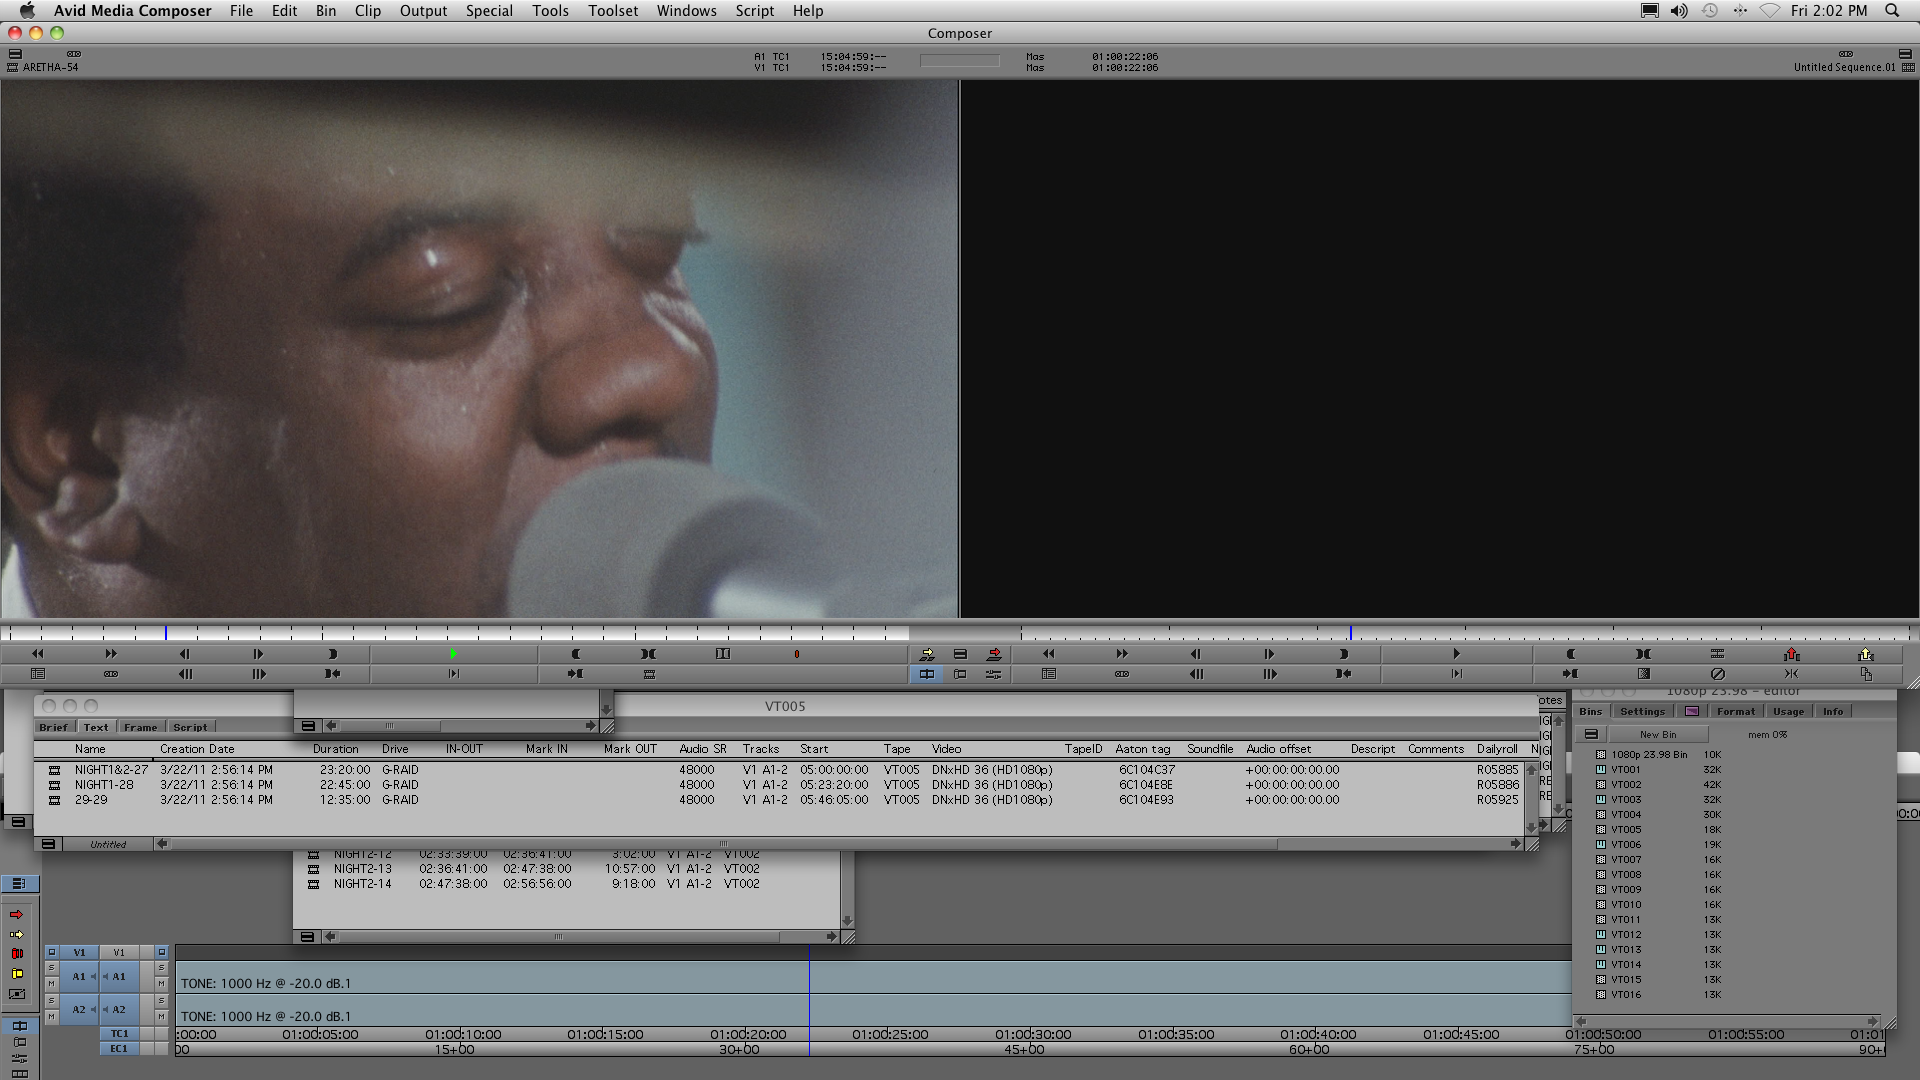
Task: Open the Fast Menu in the project bins panel
Action: point(1591,734)
